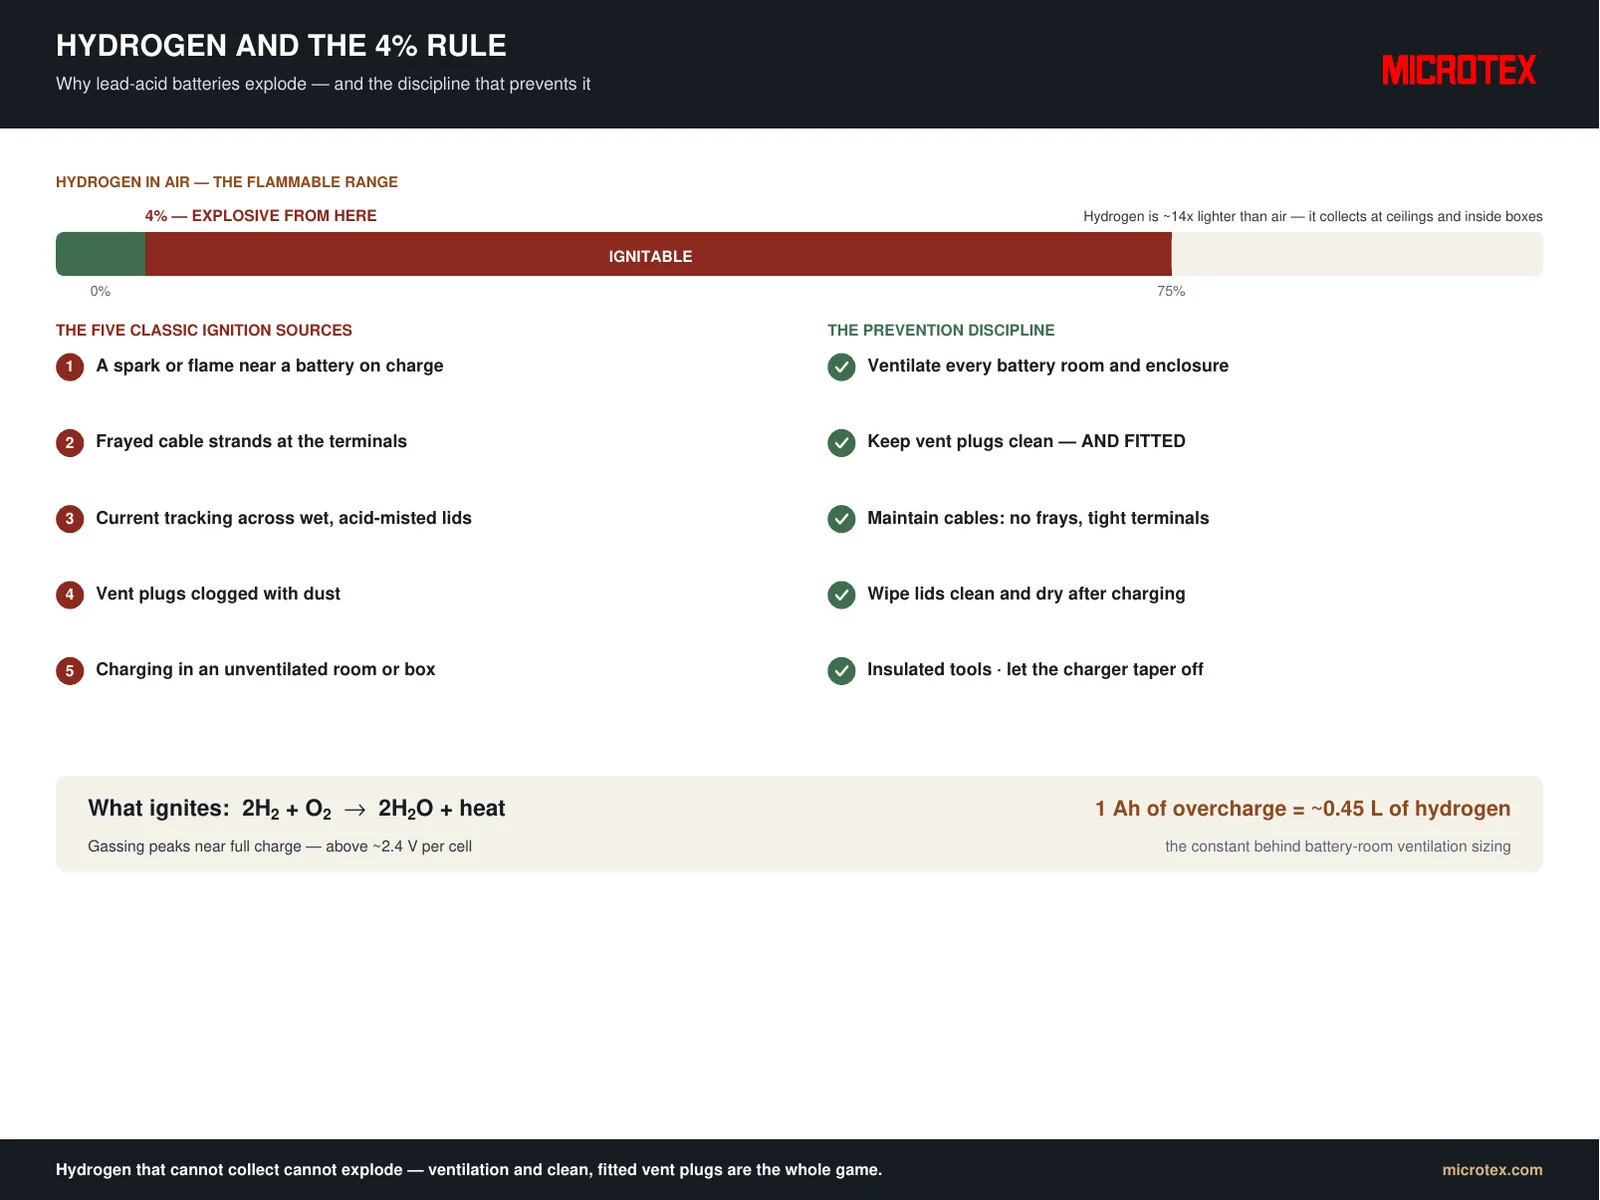This screenshot has height=1200, width=1600.
Task: Select the number 3 badge for current tracking
Action: (x=70, y=519)
